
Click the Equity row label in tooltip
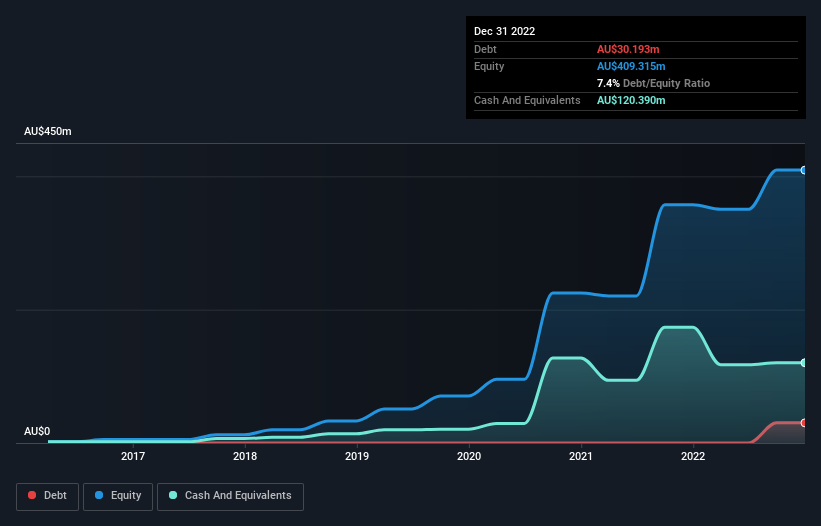click(489, 66)
